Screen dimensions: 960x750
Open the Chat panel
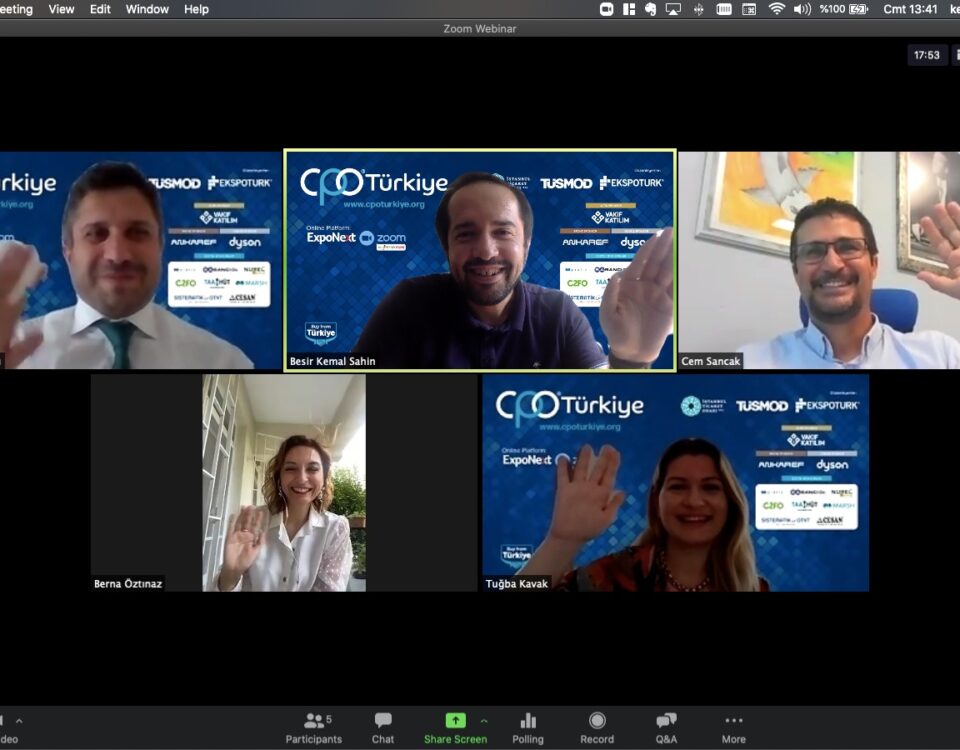tap(383, 727)
